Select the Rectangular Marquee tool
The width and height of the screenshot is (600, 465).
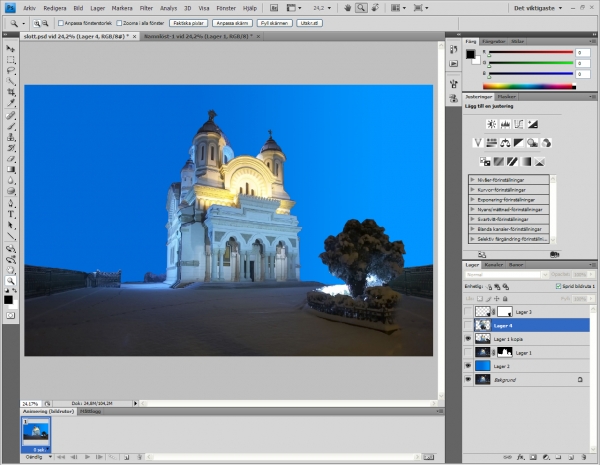(x=11, y=60)
